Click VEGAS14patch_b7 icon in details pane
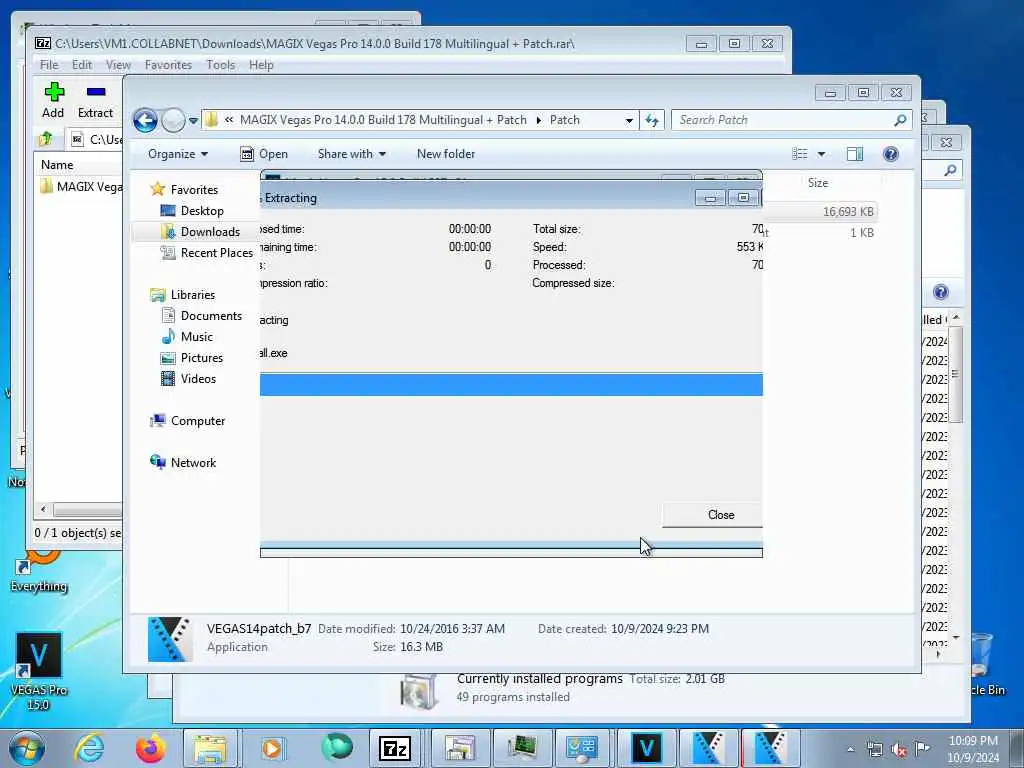Image resolution: width=1024 pixels, height=768 pixels. (x=170, y=639)
